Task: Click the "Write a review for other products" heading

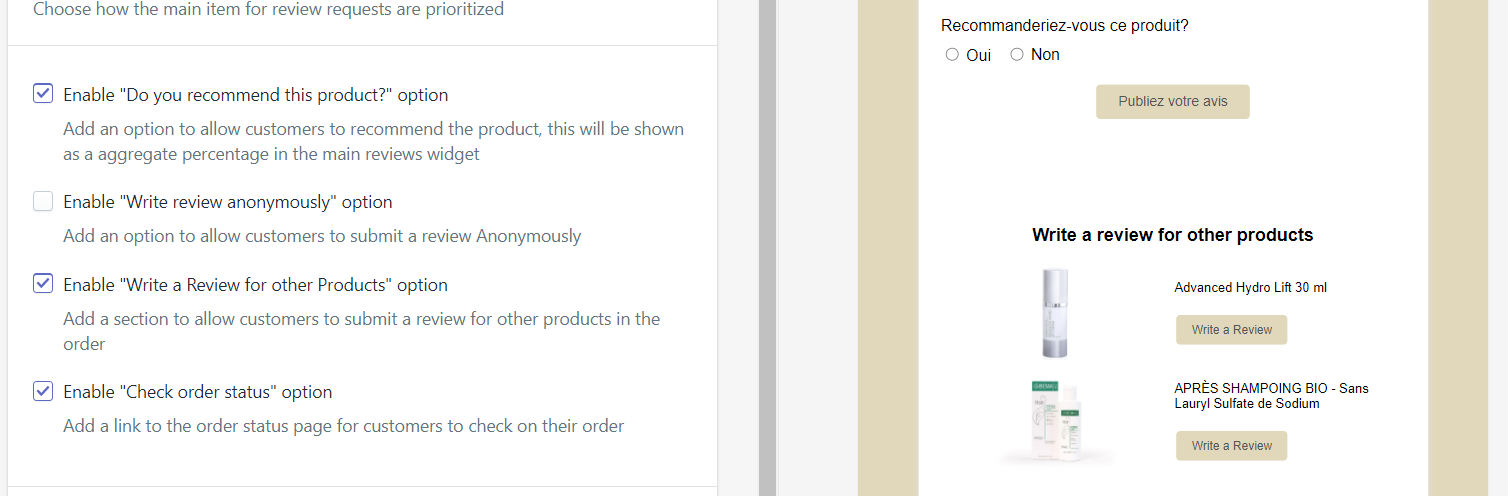Action: point(1172,235)
